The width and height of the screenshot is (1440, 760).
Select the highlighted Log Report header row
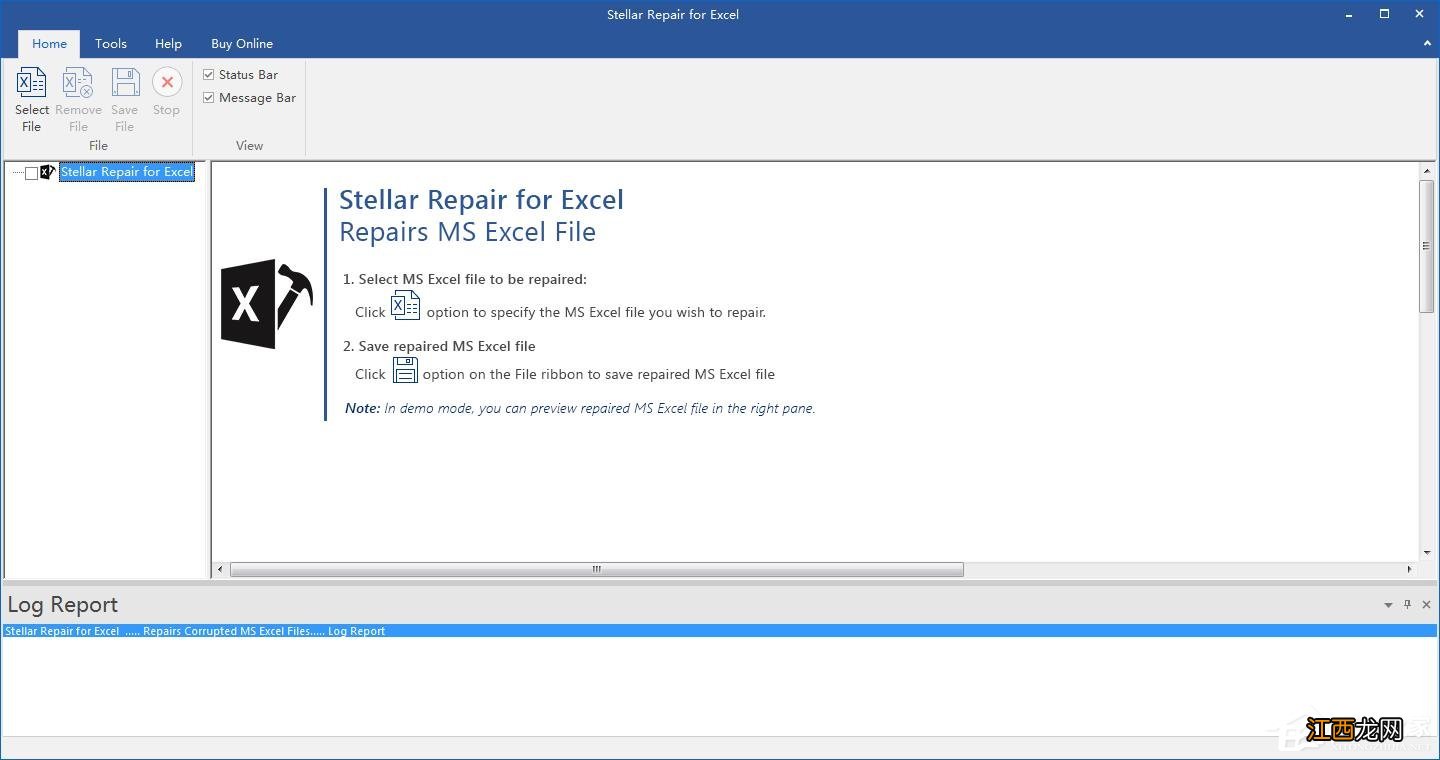(x=719, y=631)
